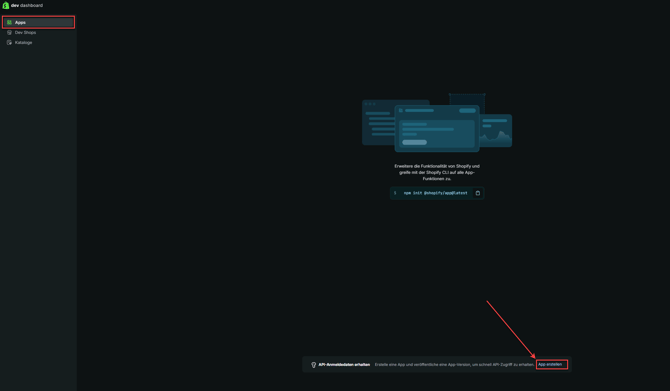Open the Apps sidebar menu item
Screen dimensions: 670x391
pyautogui.click(x=38, y=22)
